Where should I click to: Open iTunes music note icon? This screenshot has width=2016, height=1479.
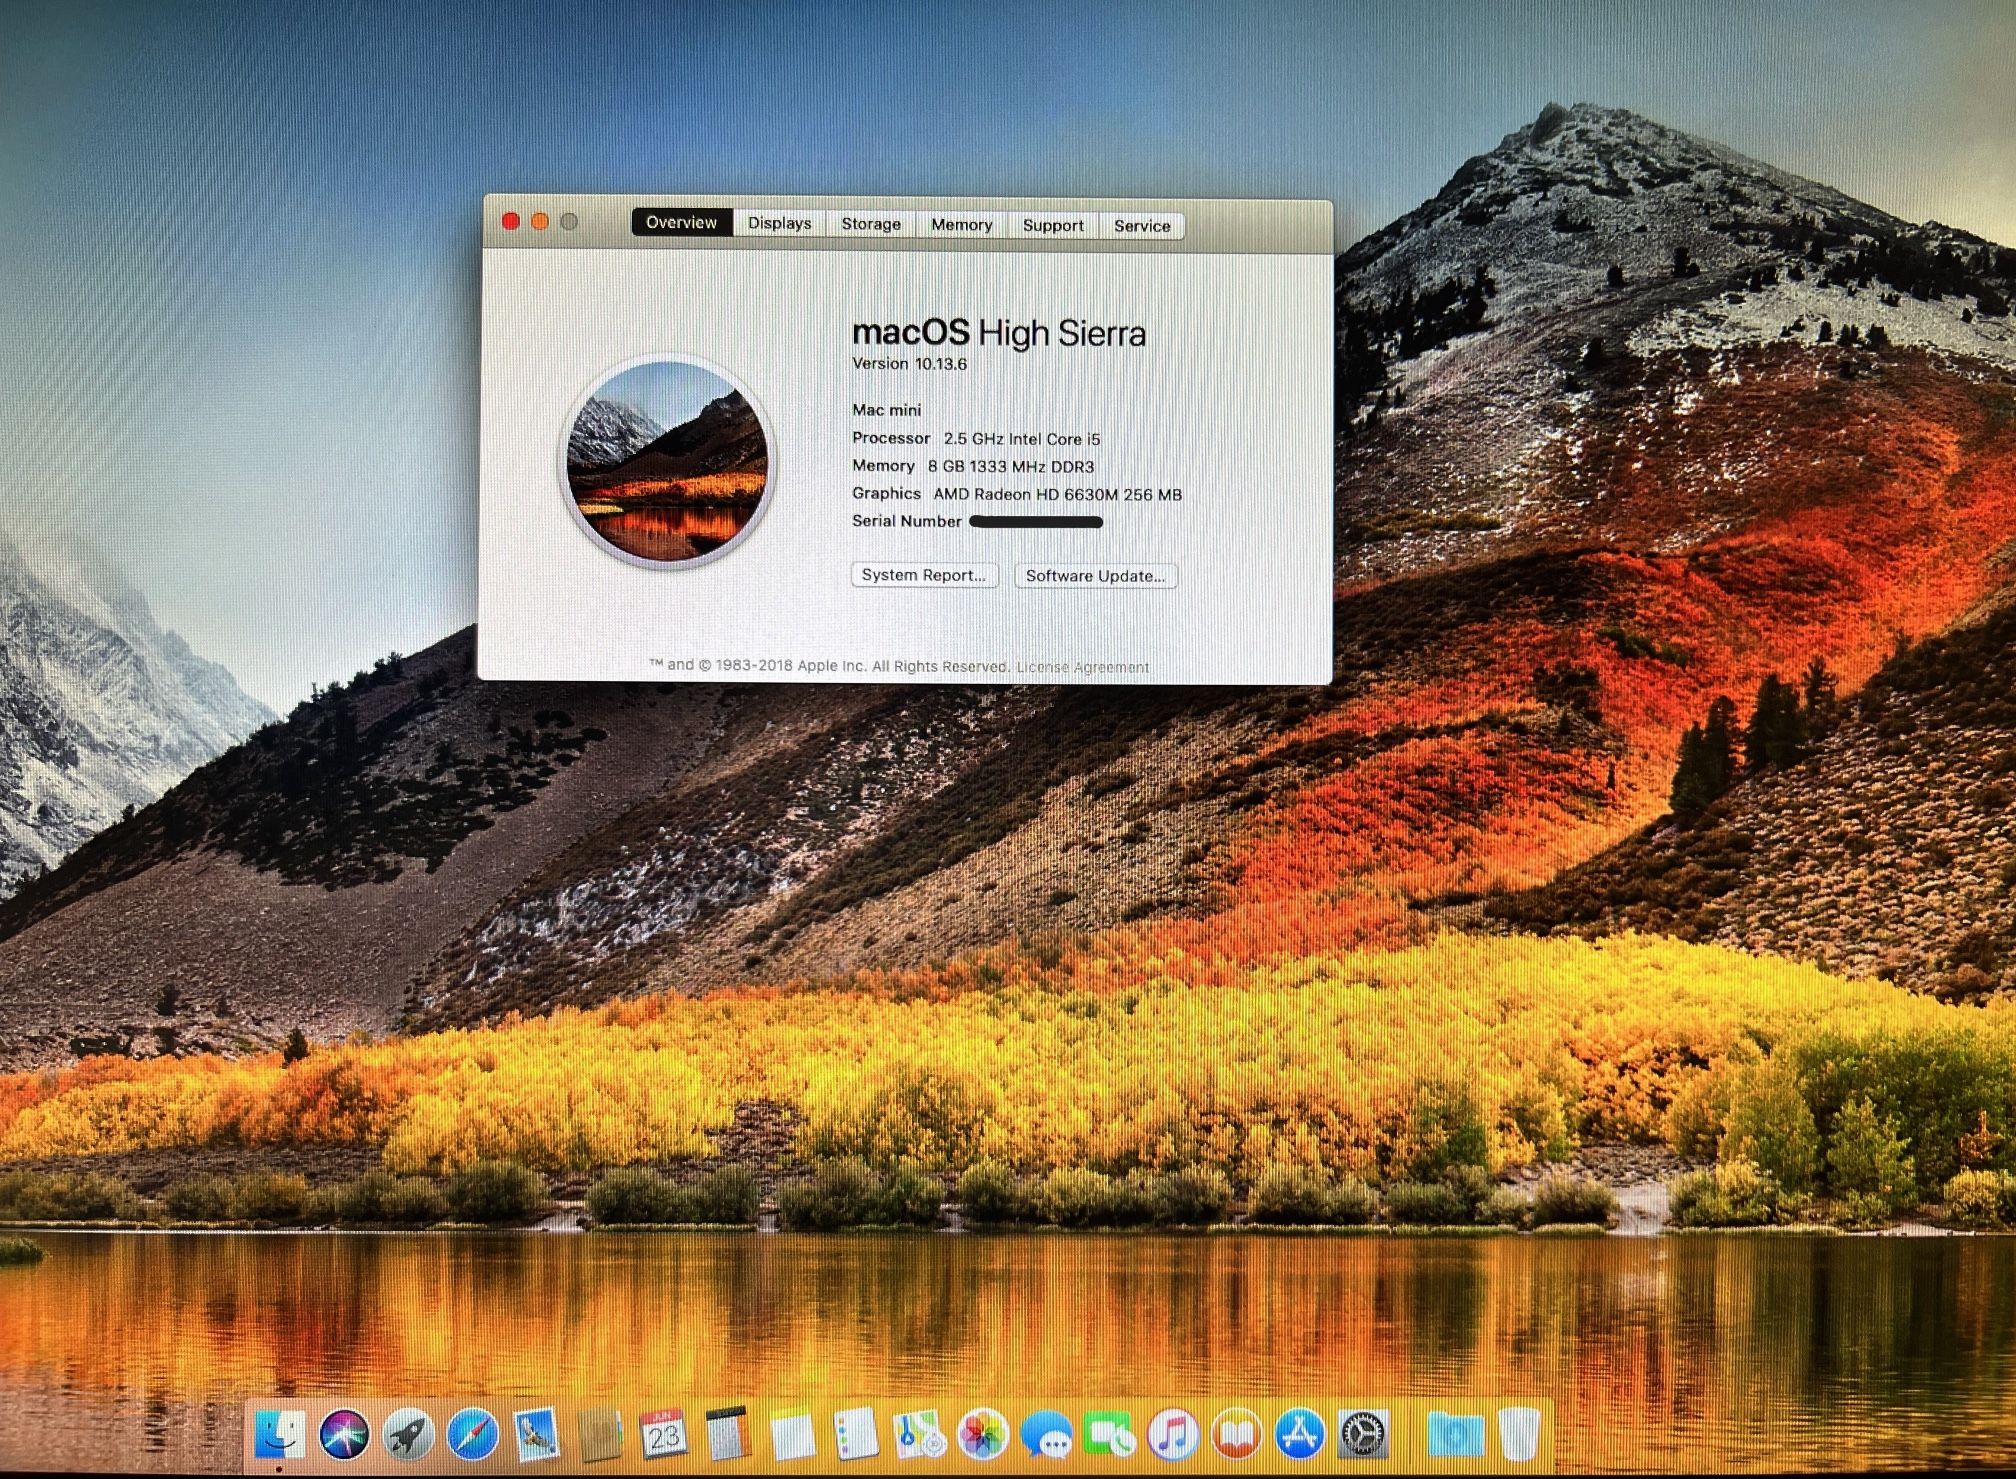coord(1173,1435)
